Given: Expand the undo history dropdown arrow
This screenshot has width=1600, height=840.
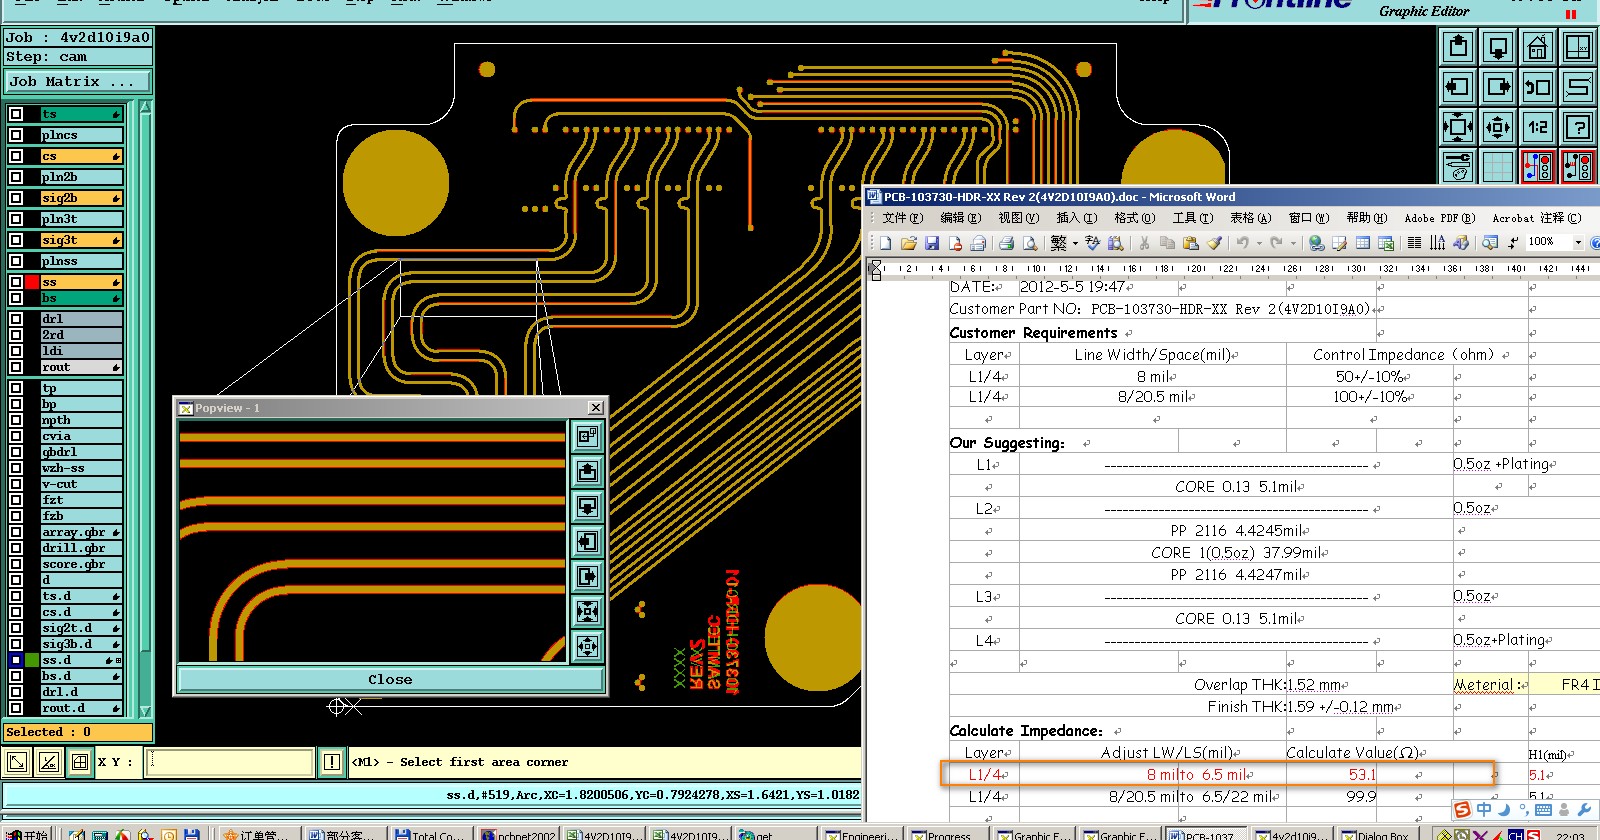Looking at the screenshot, I should point(1258,243).
